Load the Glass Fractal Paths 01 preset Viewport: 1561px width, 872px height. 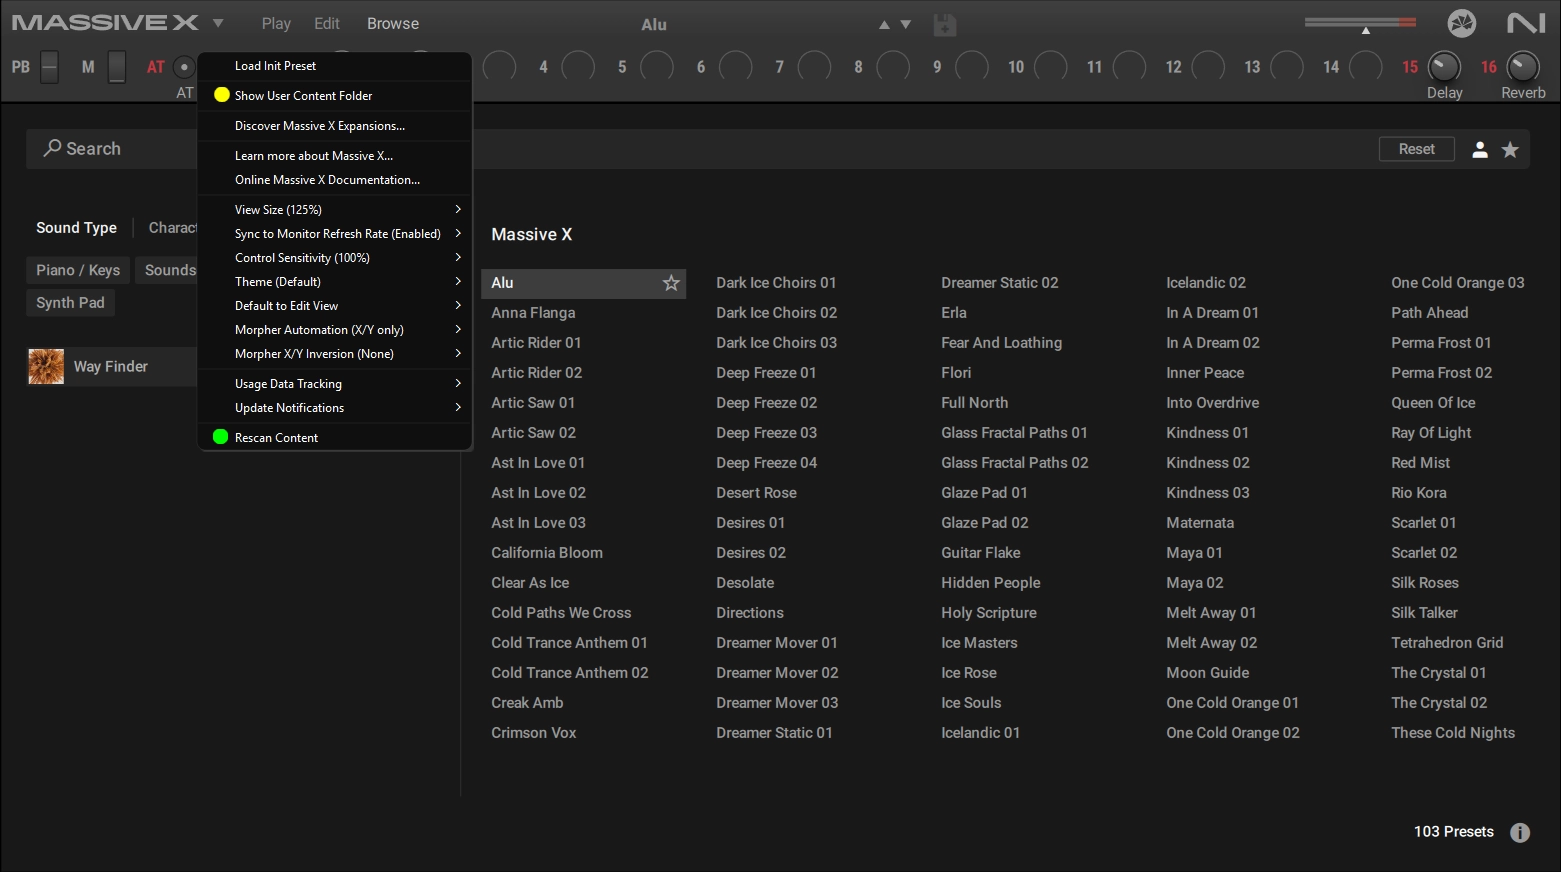[1014, 433]
